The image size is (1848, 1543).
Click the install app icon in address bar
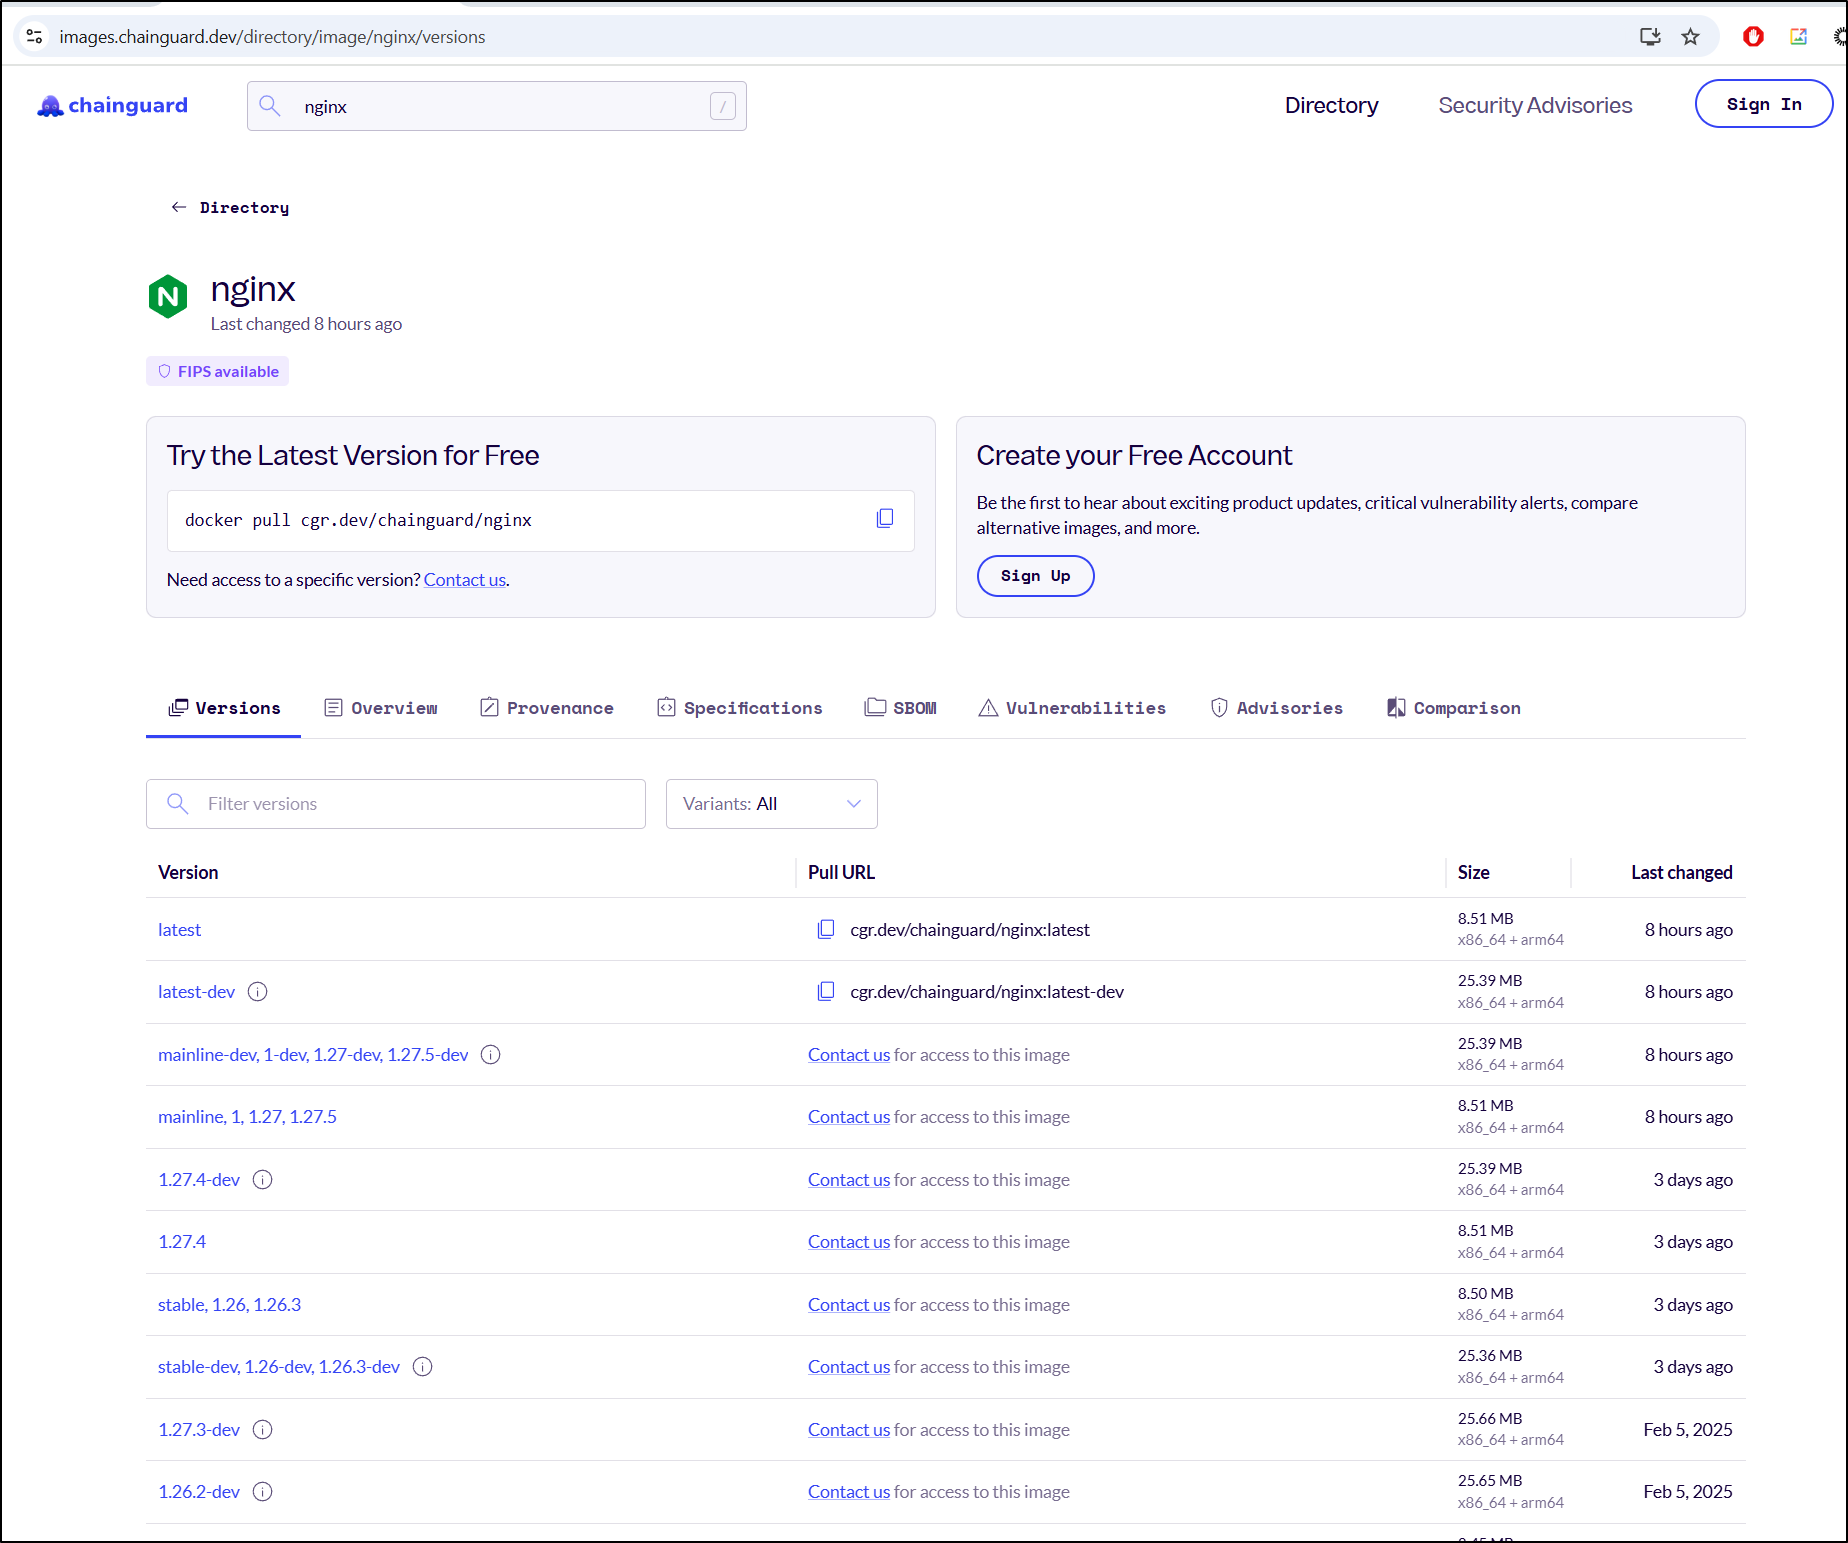pyautogui.click(x=1650, y=37)
